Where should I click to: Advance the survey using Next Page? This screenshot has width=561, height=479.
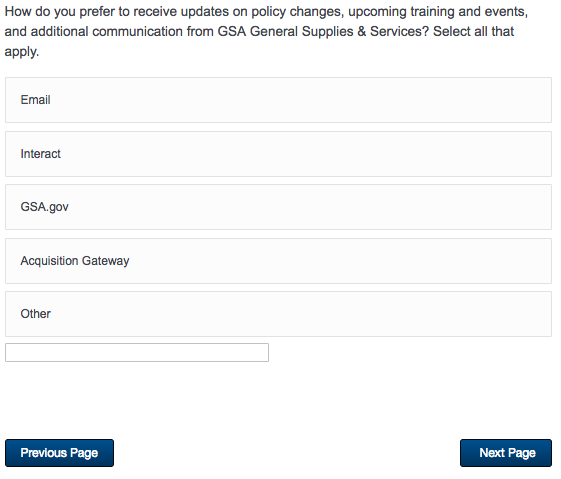[x=506, y=453]
